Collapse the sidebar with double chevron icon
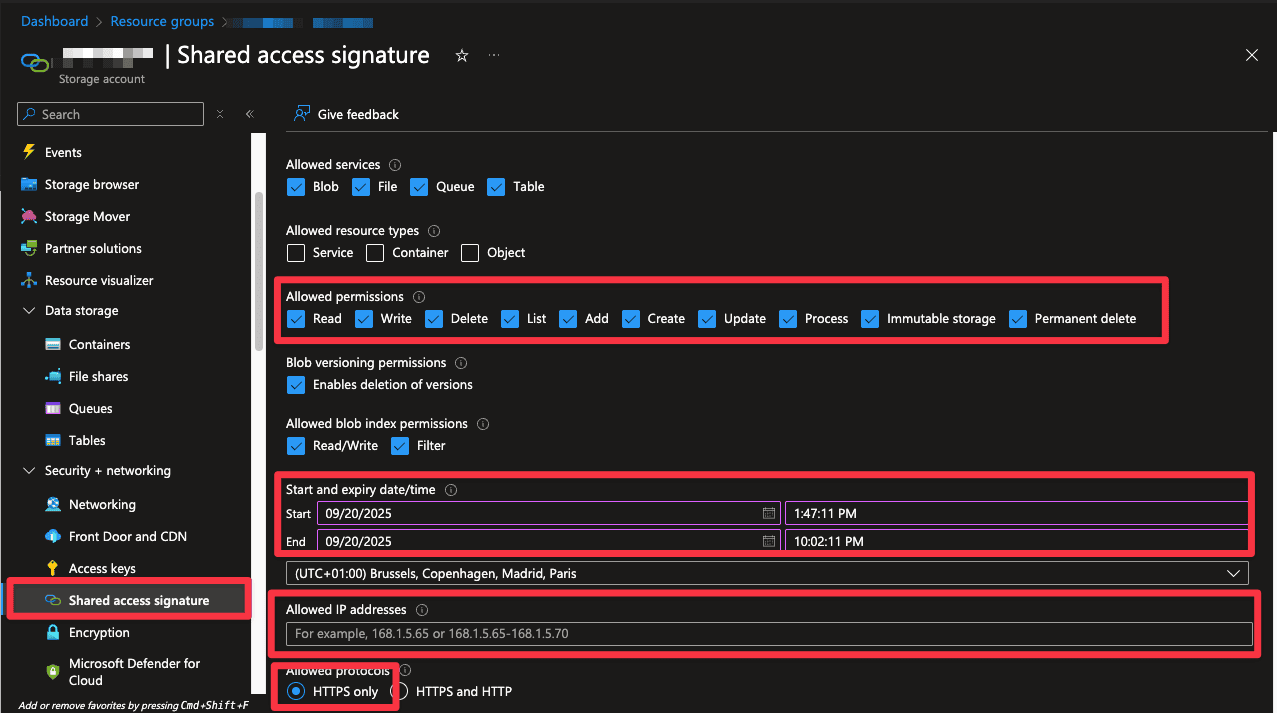This screenshot has width=1277, height=713. (250, 114)
